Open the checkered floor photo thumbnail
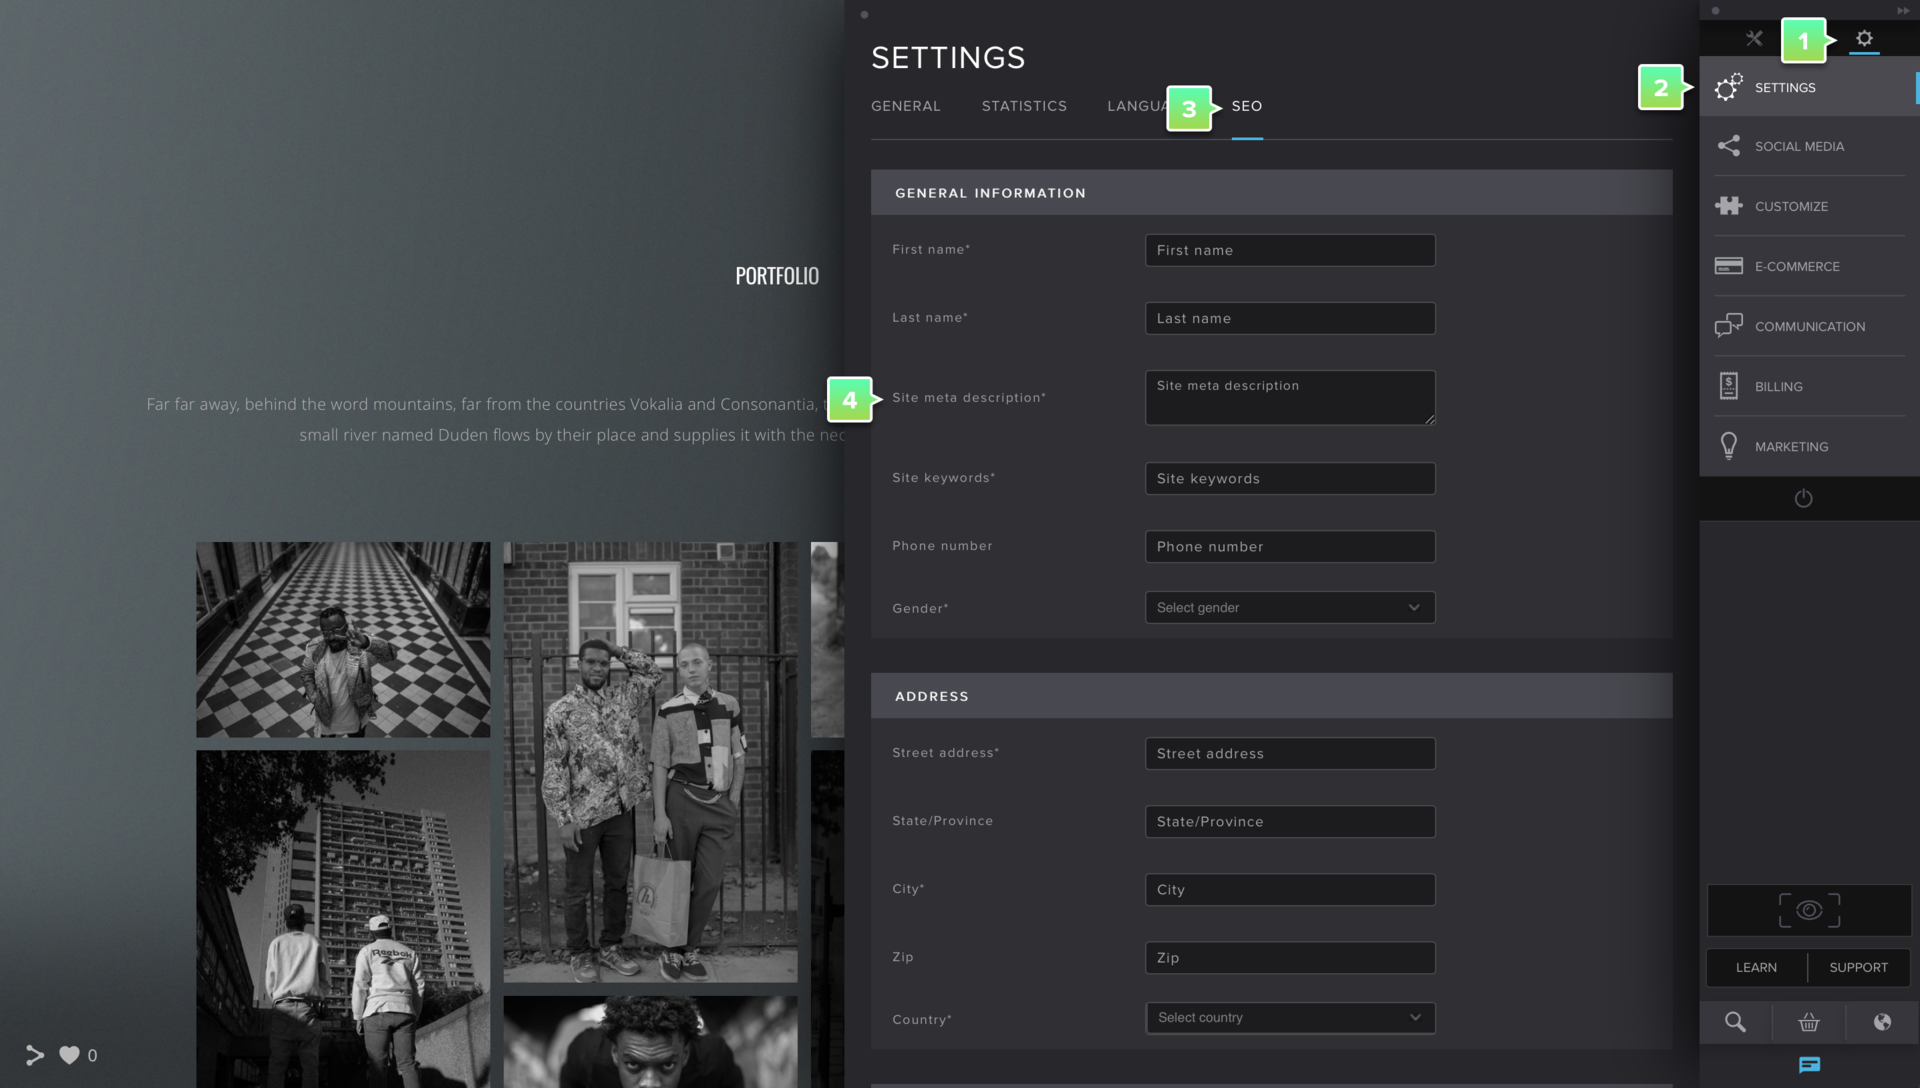This screenshot has height=1088, width=1920. point(343,640)
